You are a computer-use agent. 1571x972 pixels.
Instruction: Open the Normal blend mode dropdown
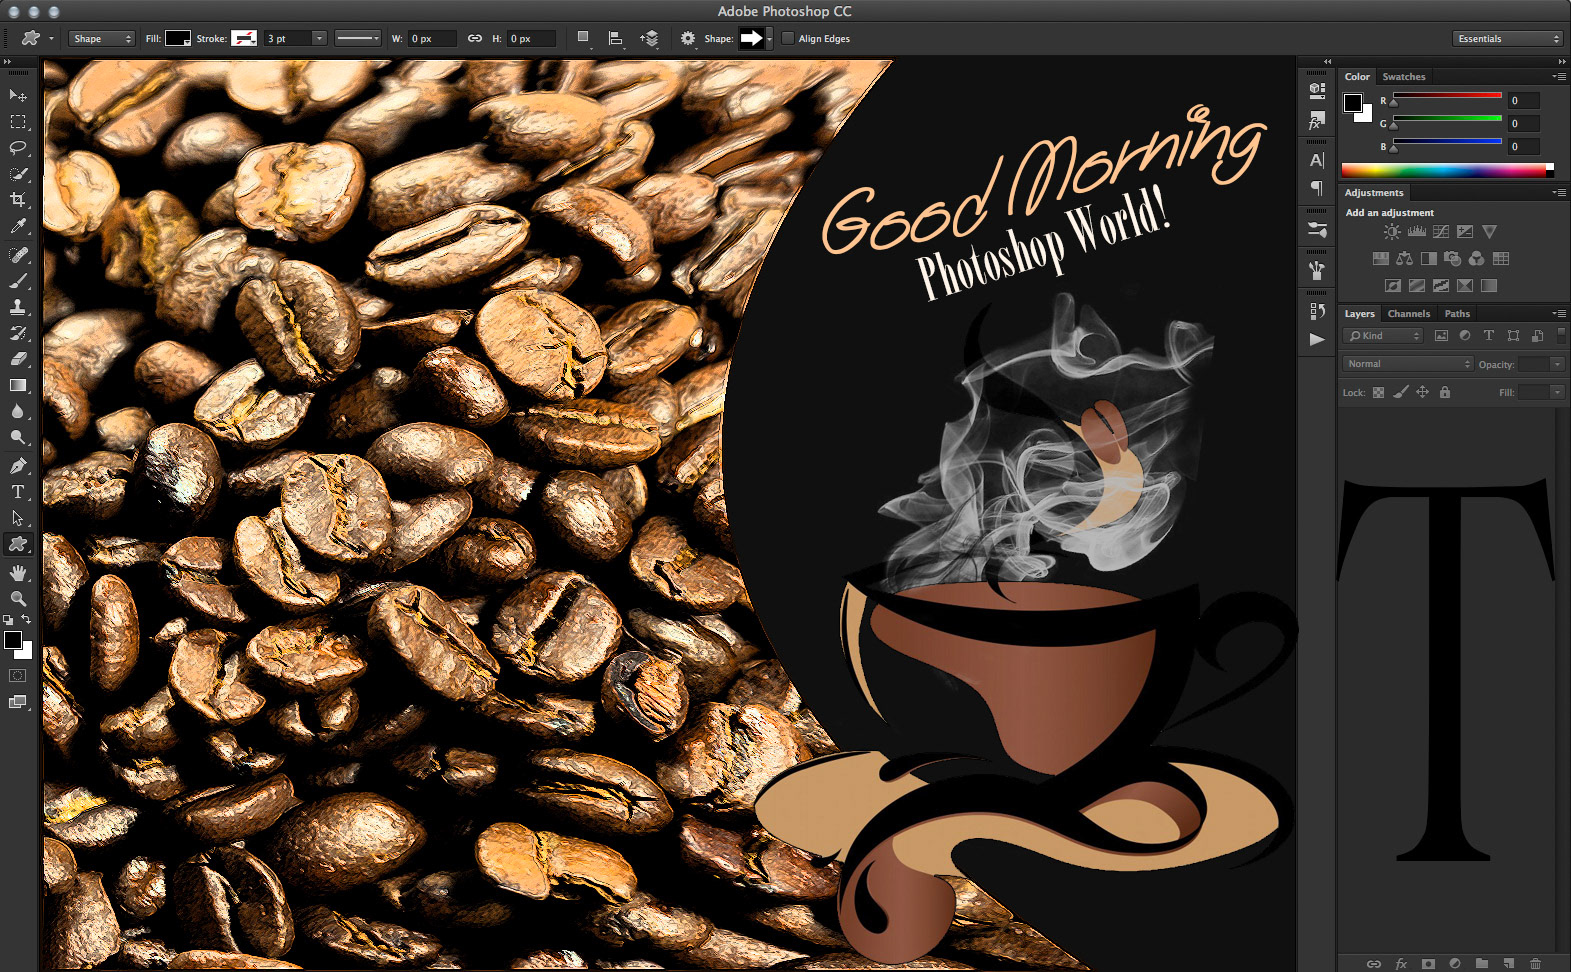pyautogui.click(x=1408, y=364)
